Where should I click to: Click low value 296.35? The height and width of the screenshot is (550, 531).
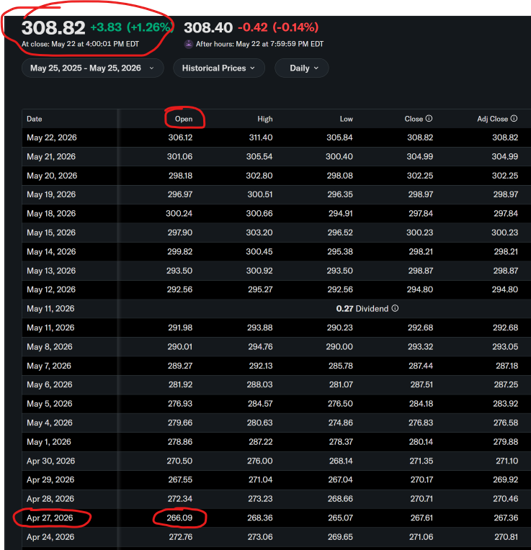coord(340,194)
